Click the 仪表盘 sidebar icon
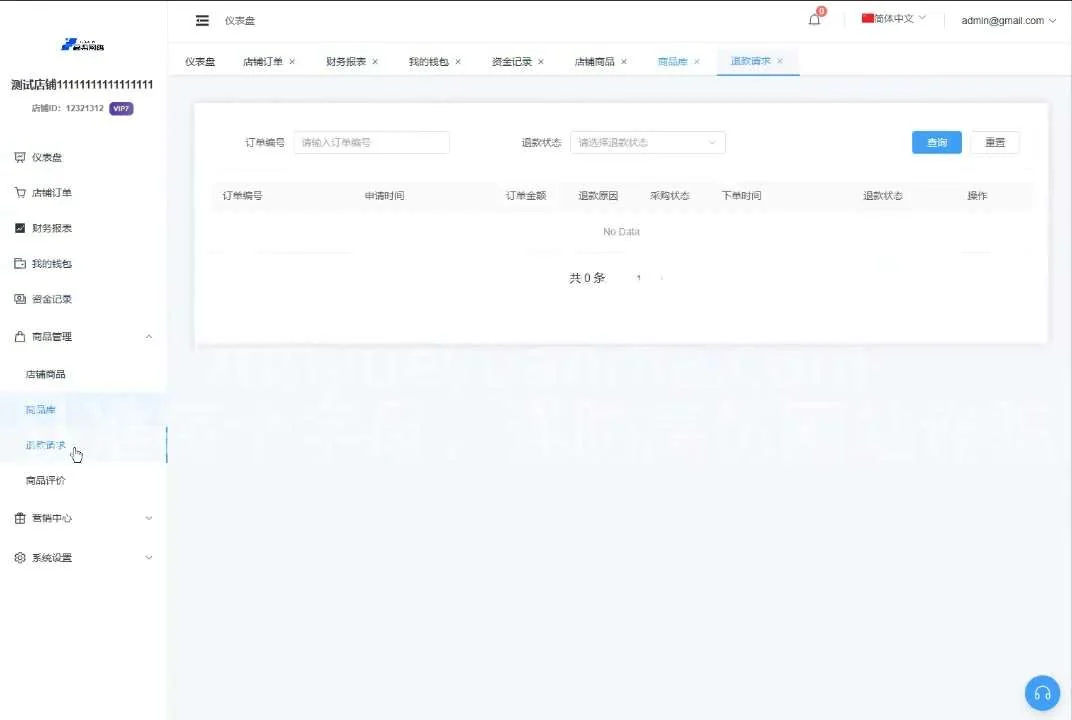 point(20,158)
